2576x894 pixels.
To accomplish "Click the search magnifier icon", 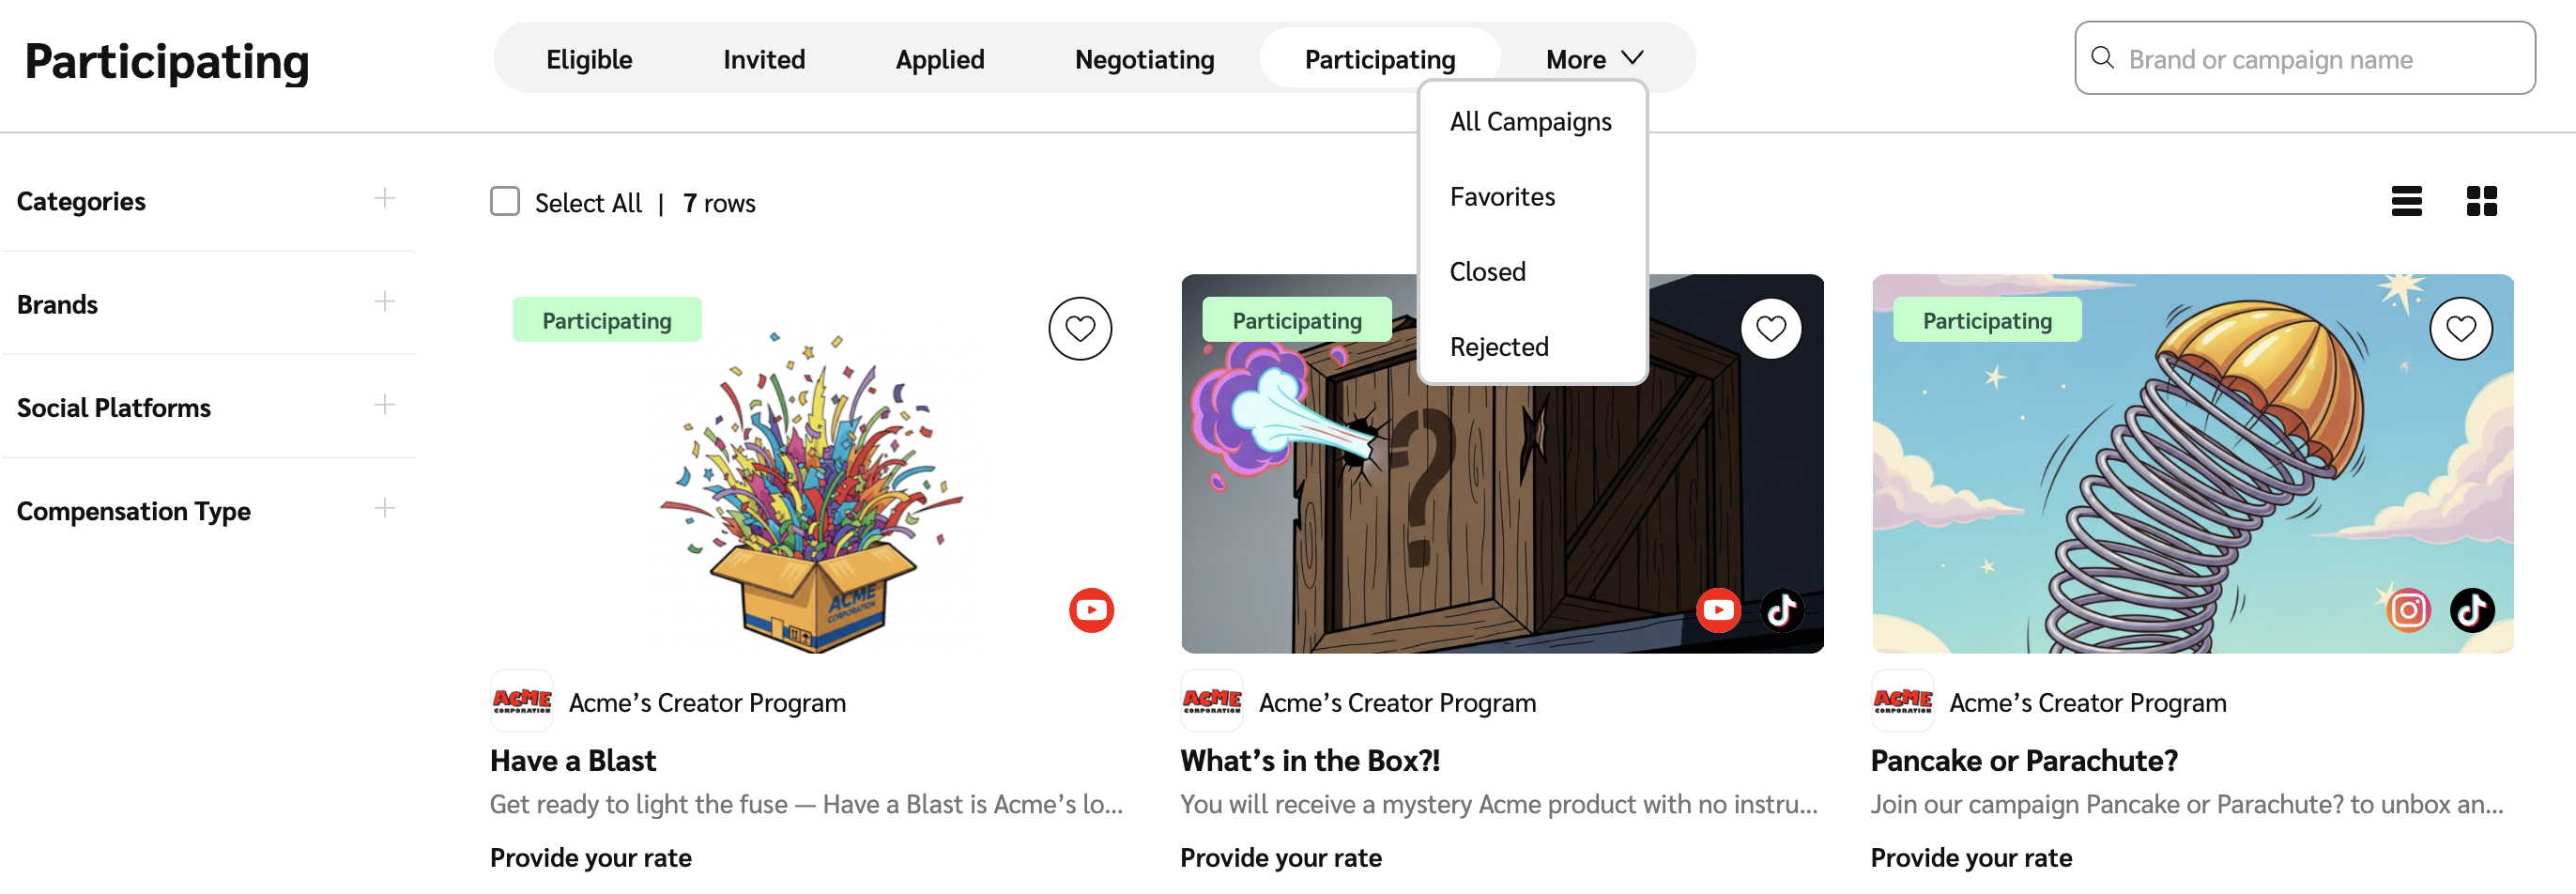I will coord(2102,58).
